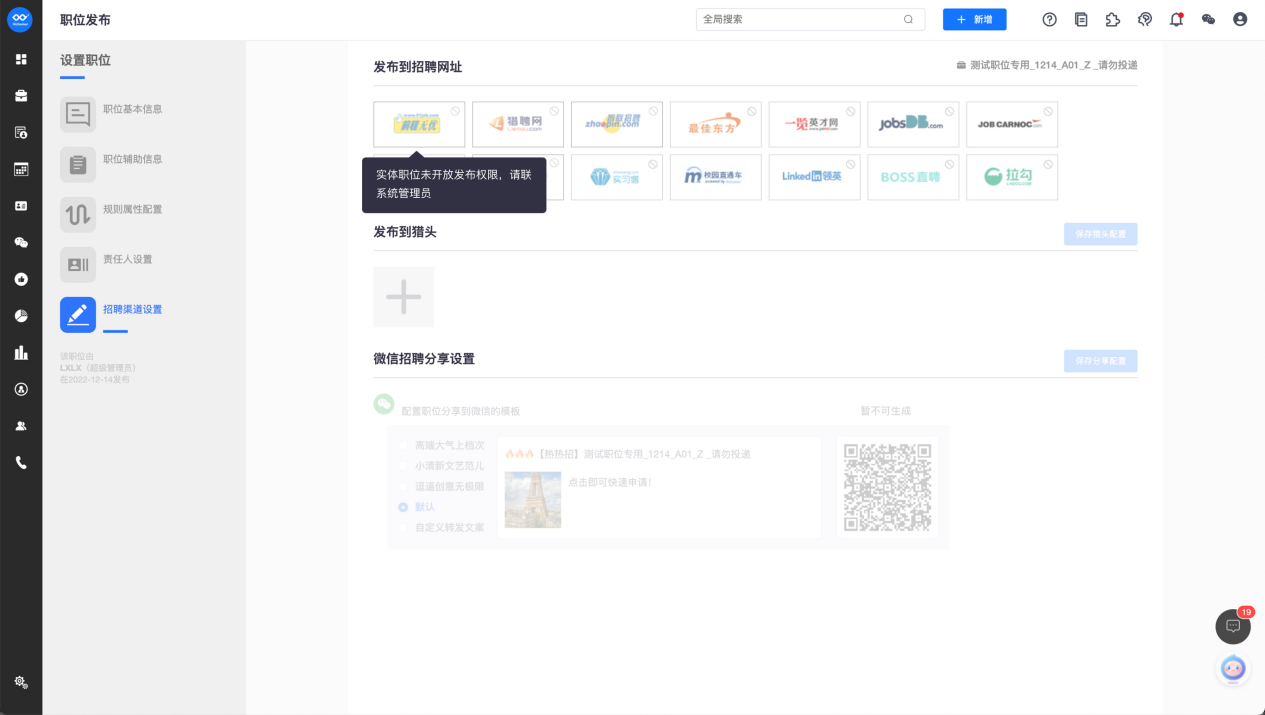The height and width of the screenshot is (715, 1265).
Task: Click the job name 测试职位专用_1214_A01_Z at top right
Action: pos(1054,65)
